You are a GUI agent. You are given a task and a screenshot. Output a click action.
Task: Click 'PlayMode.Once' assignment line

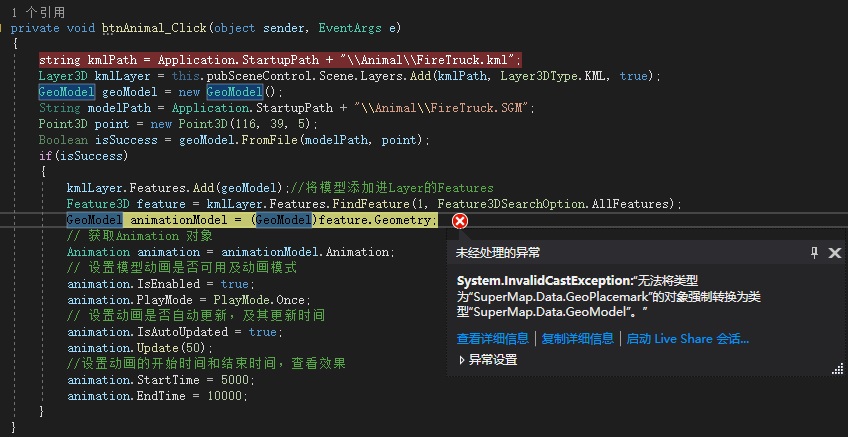(189, 300)
